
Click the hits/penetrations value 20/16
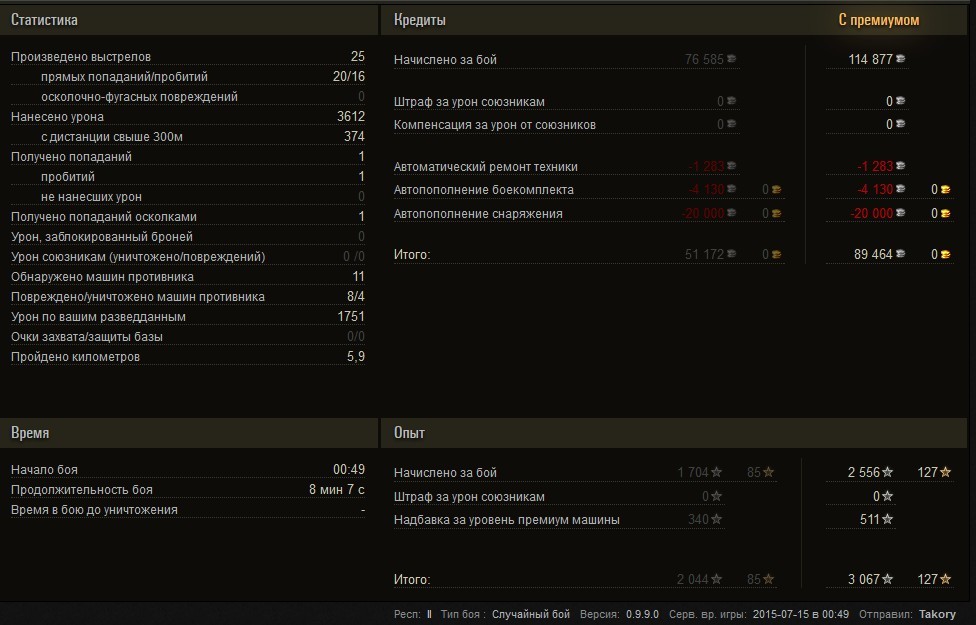coord(349,77)
